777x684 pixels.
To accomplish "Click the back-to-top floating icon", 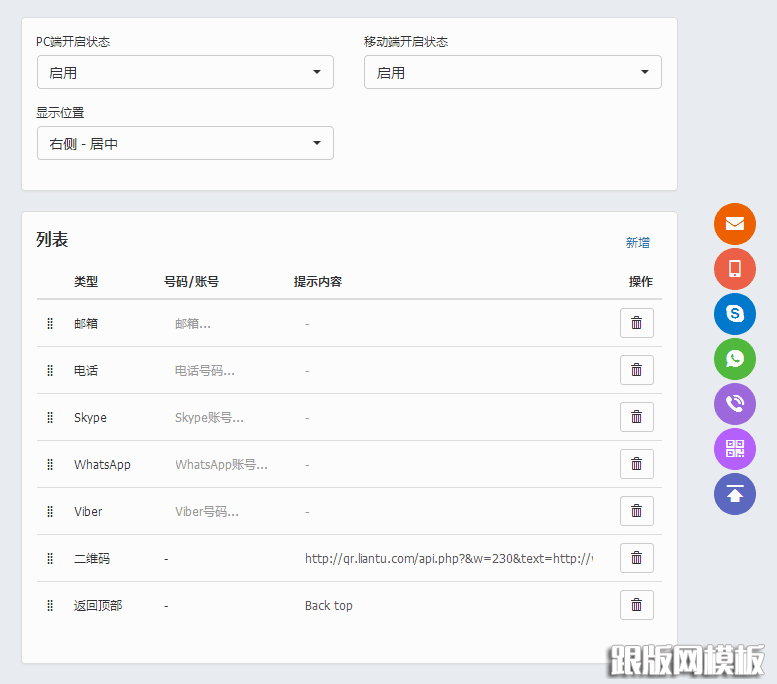I will click(735, 494).
